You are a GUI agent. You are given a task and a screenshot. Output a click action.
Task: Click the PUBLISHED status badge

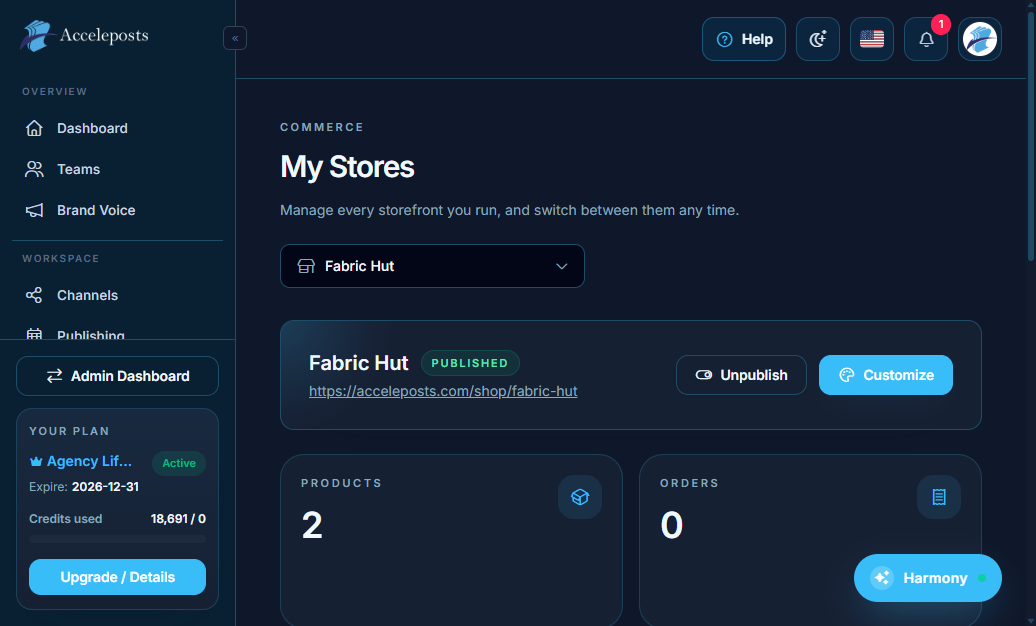(x=470, y=363)
